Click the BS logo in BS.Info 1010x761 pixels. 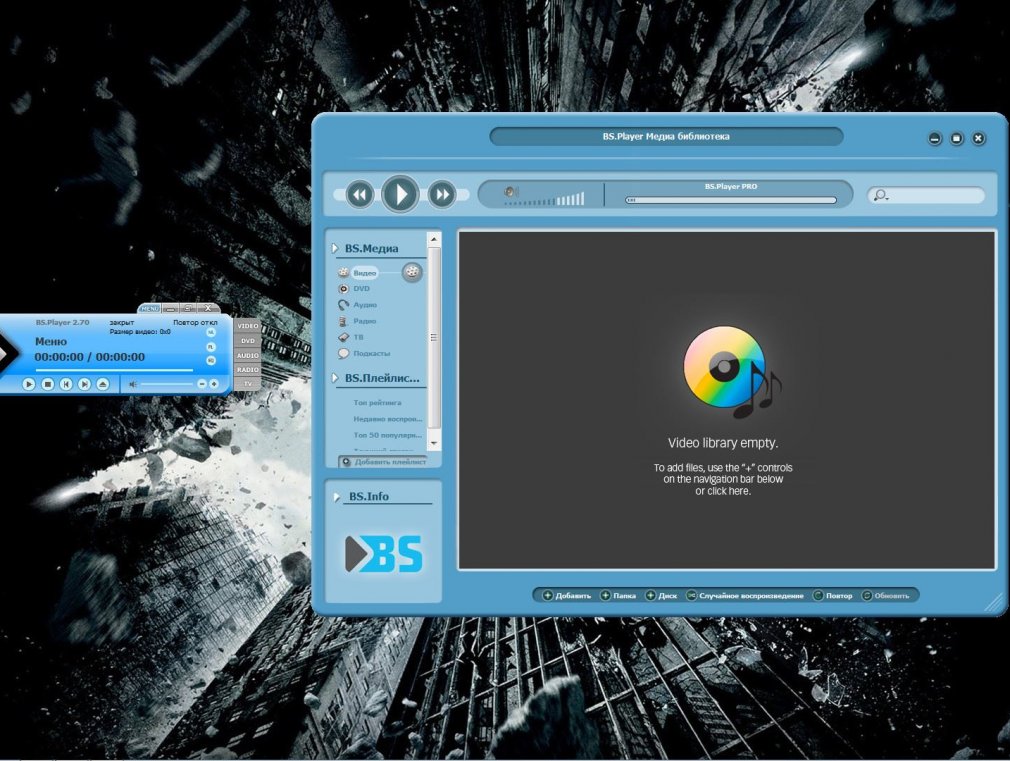click(x=384, y=554)
